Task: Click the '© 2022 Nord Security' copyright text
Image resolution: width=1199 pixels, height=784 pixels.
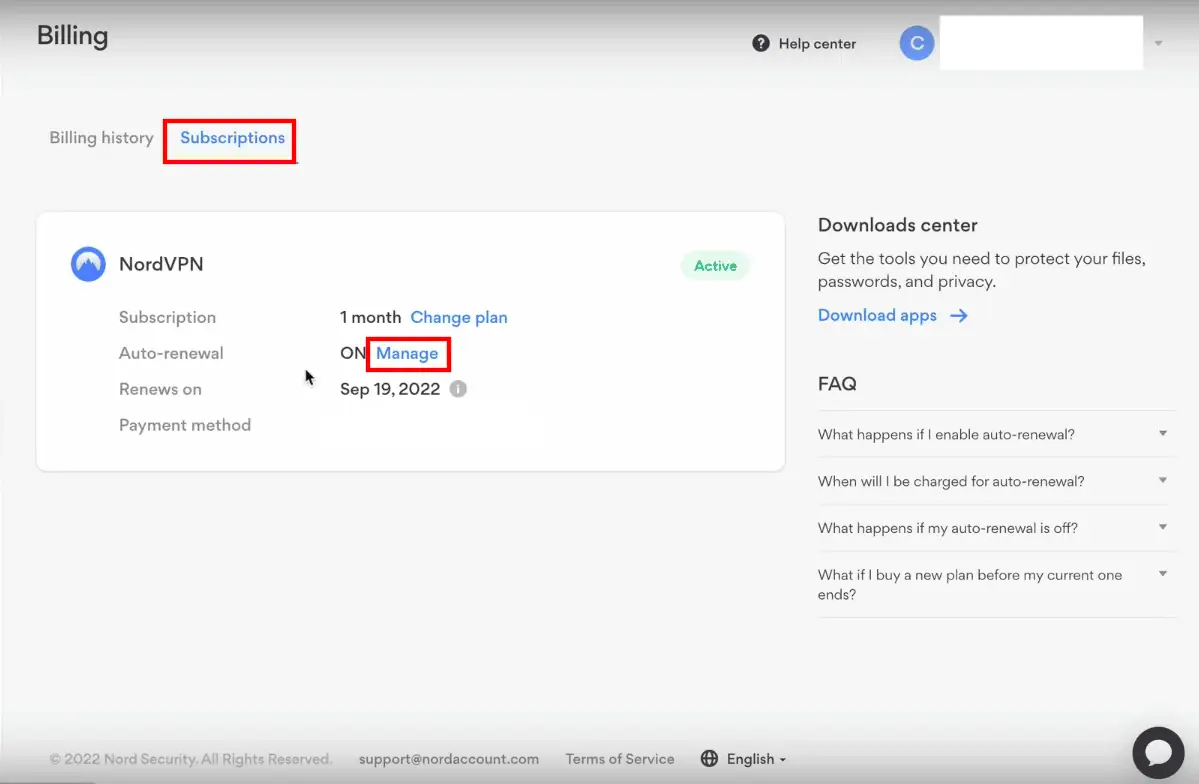Action: 190,759
